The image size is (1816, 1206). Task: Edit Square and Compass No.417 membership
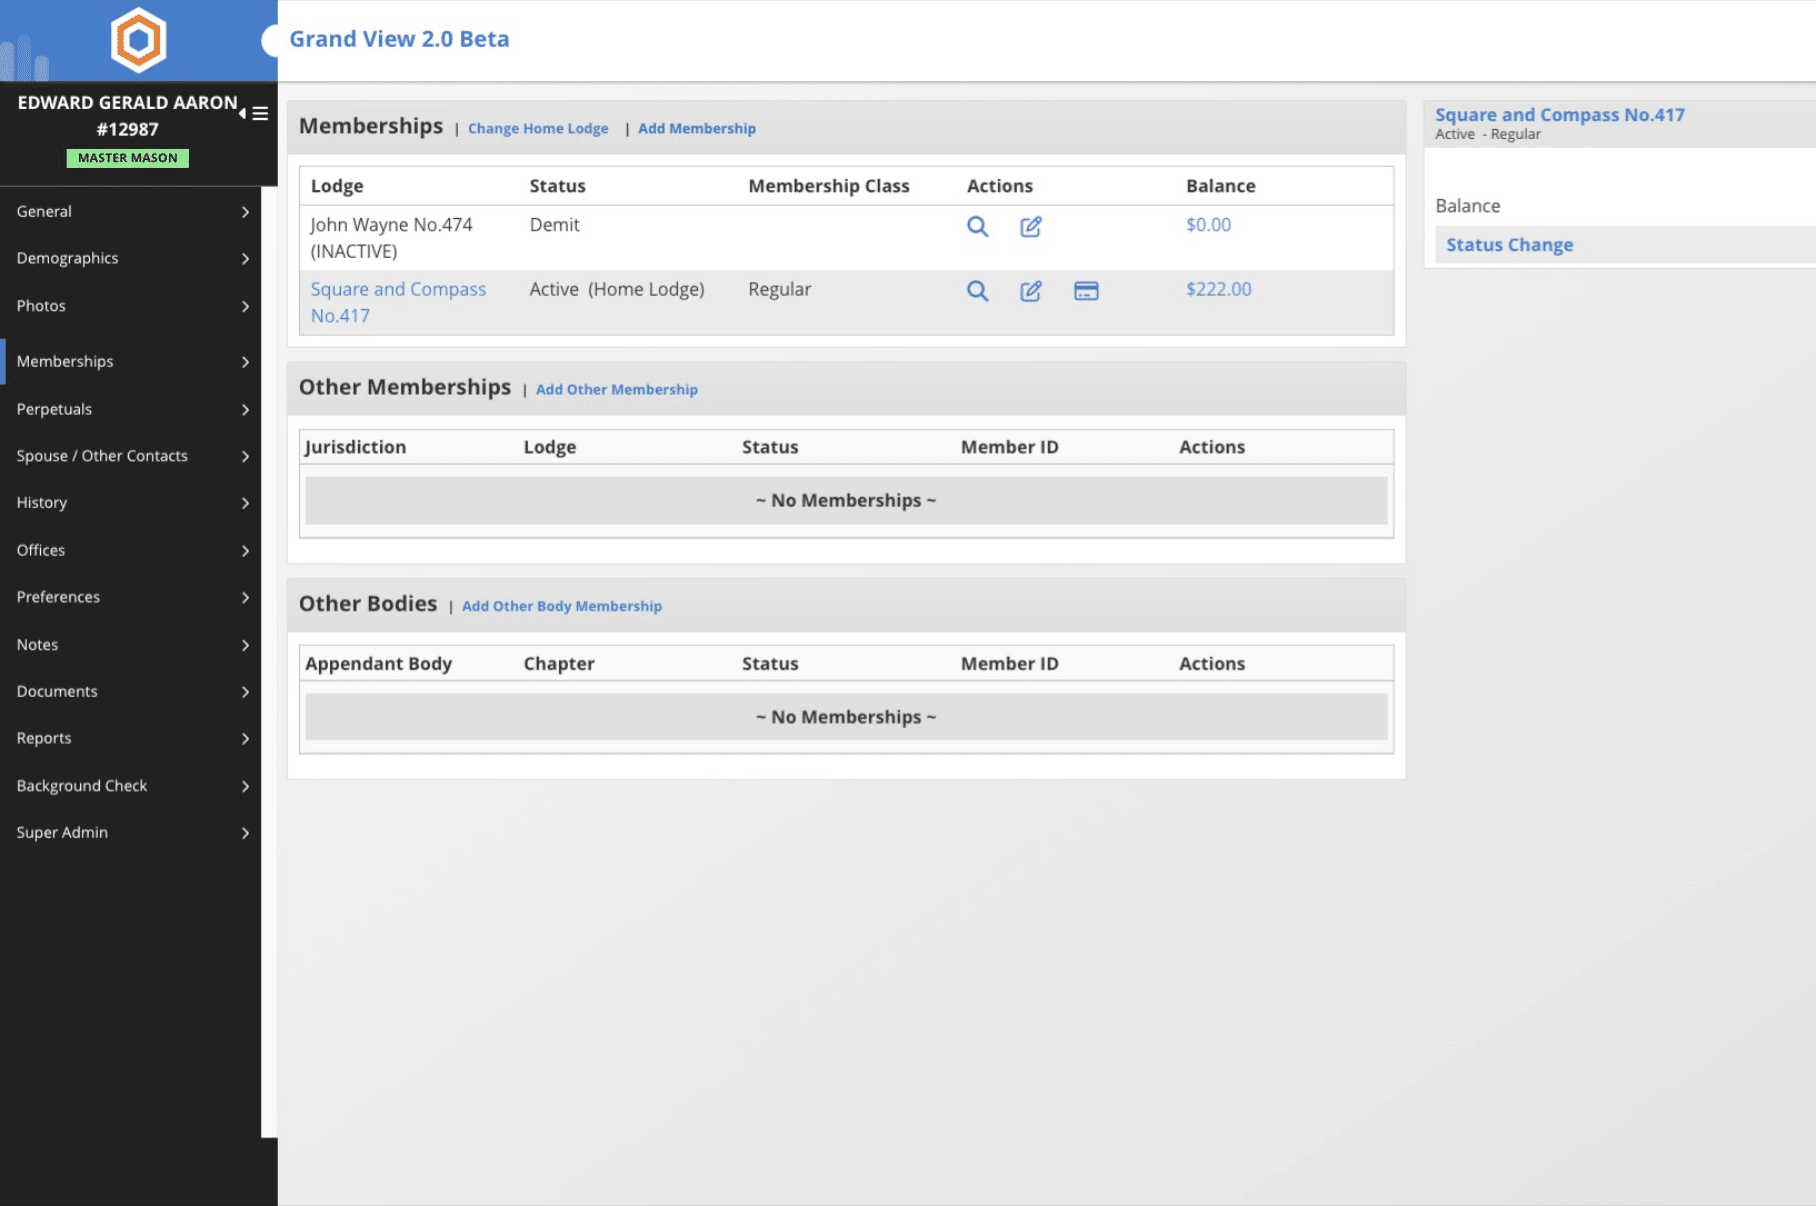1031,291
